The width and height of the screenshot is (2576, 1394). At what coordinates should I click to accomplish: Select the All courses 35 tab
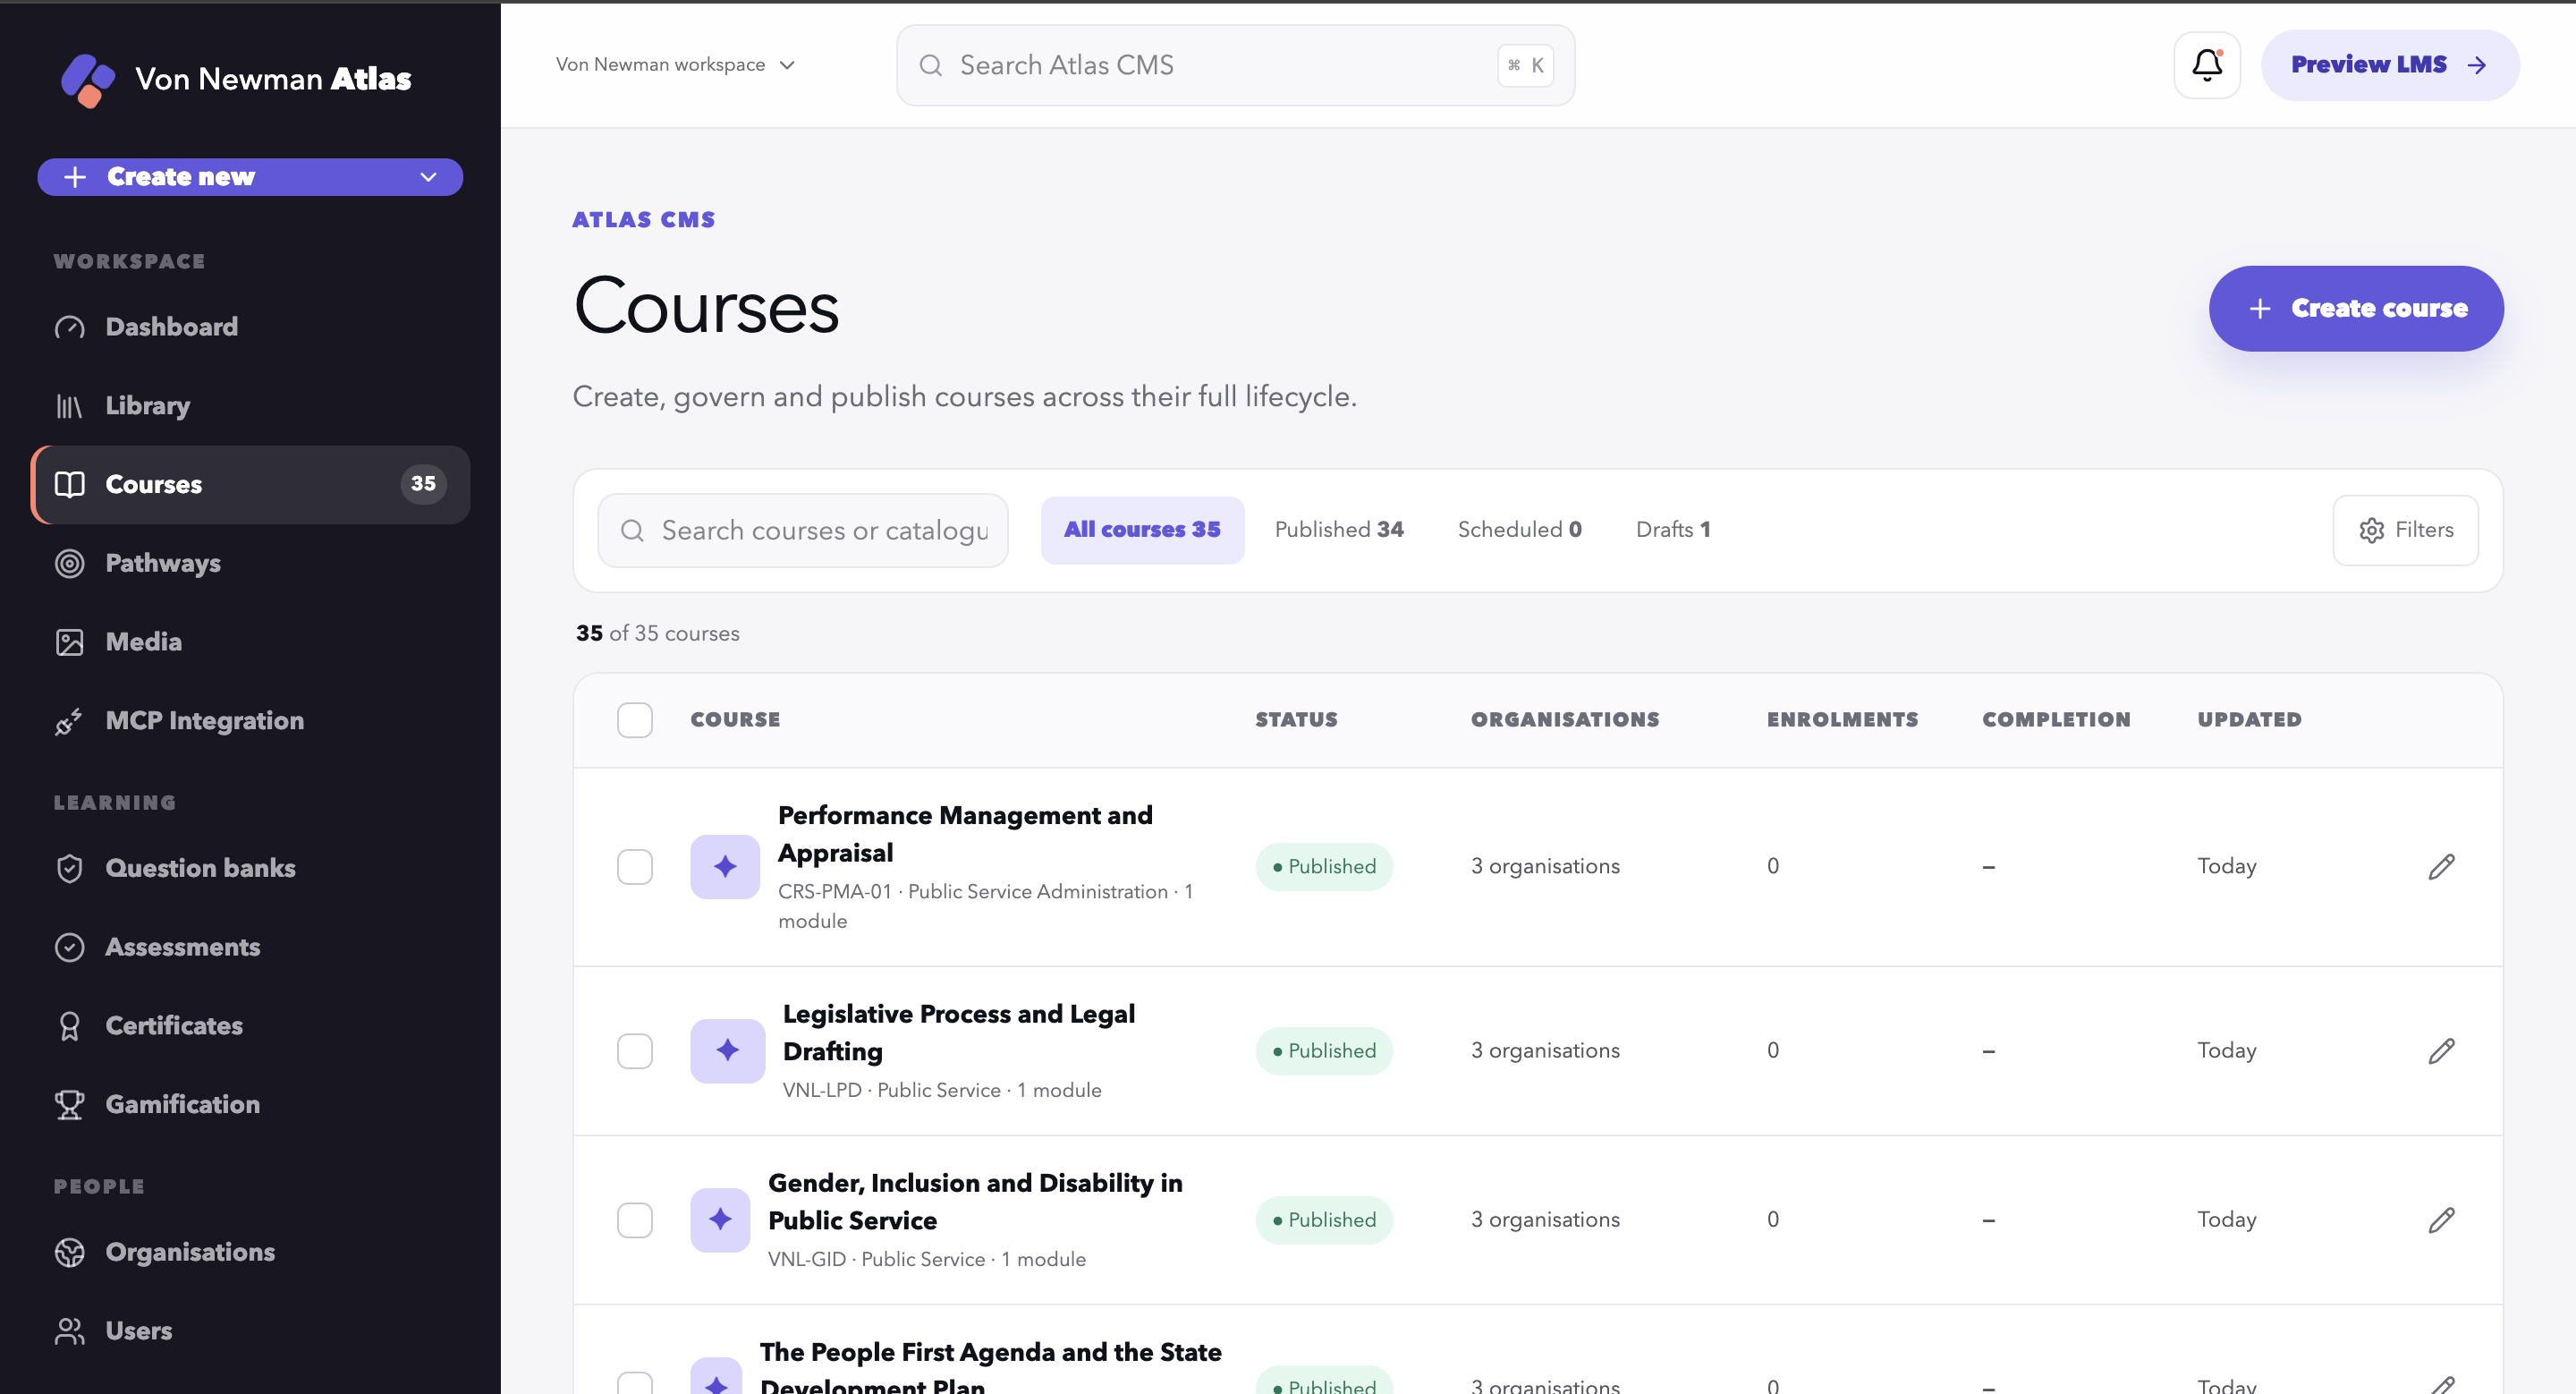click(x=1142, y=530)
